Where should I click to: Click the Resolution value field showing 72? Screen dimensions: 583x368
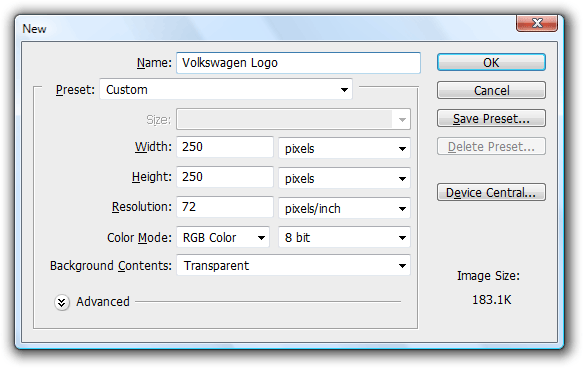click(x=225, y=207)
